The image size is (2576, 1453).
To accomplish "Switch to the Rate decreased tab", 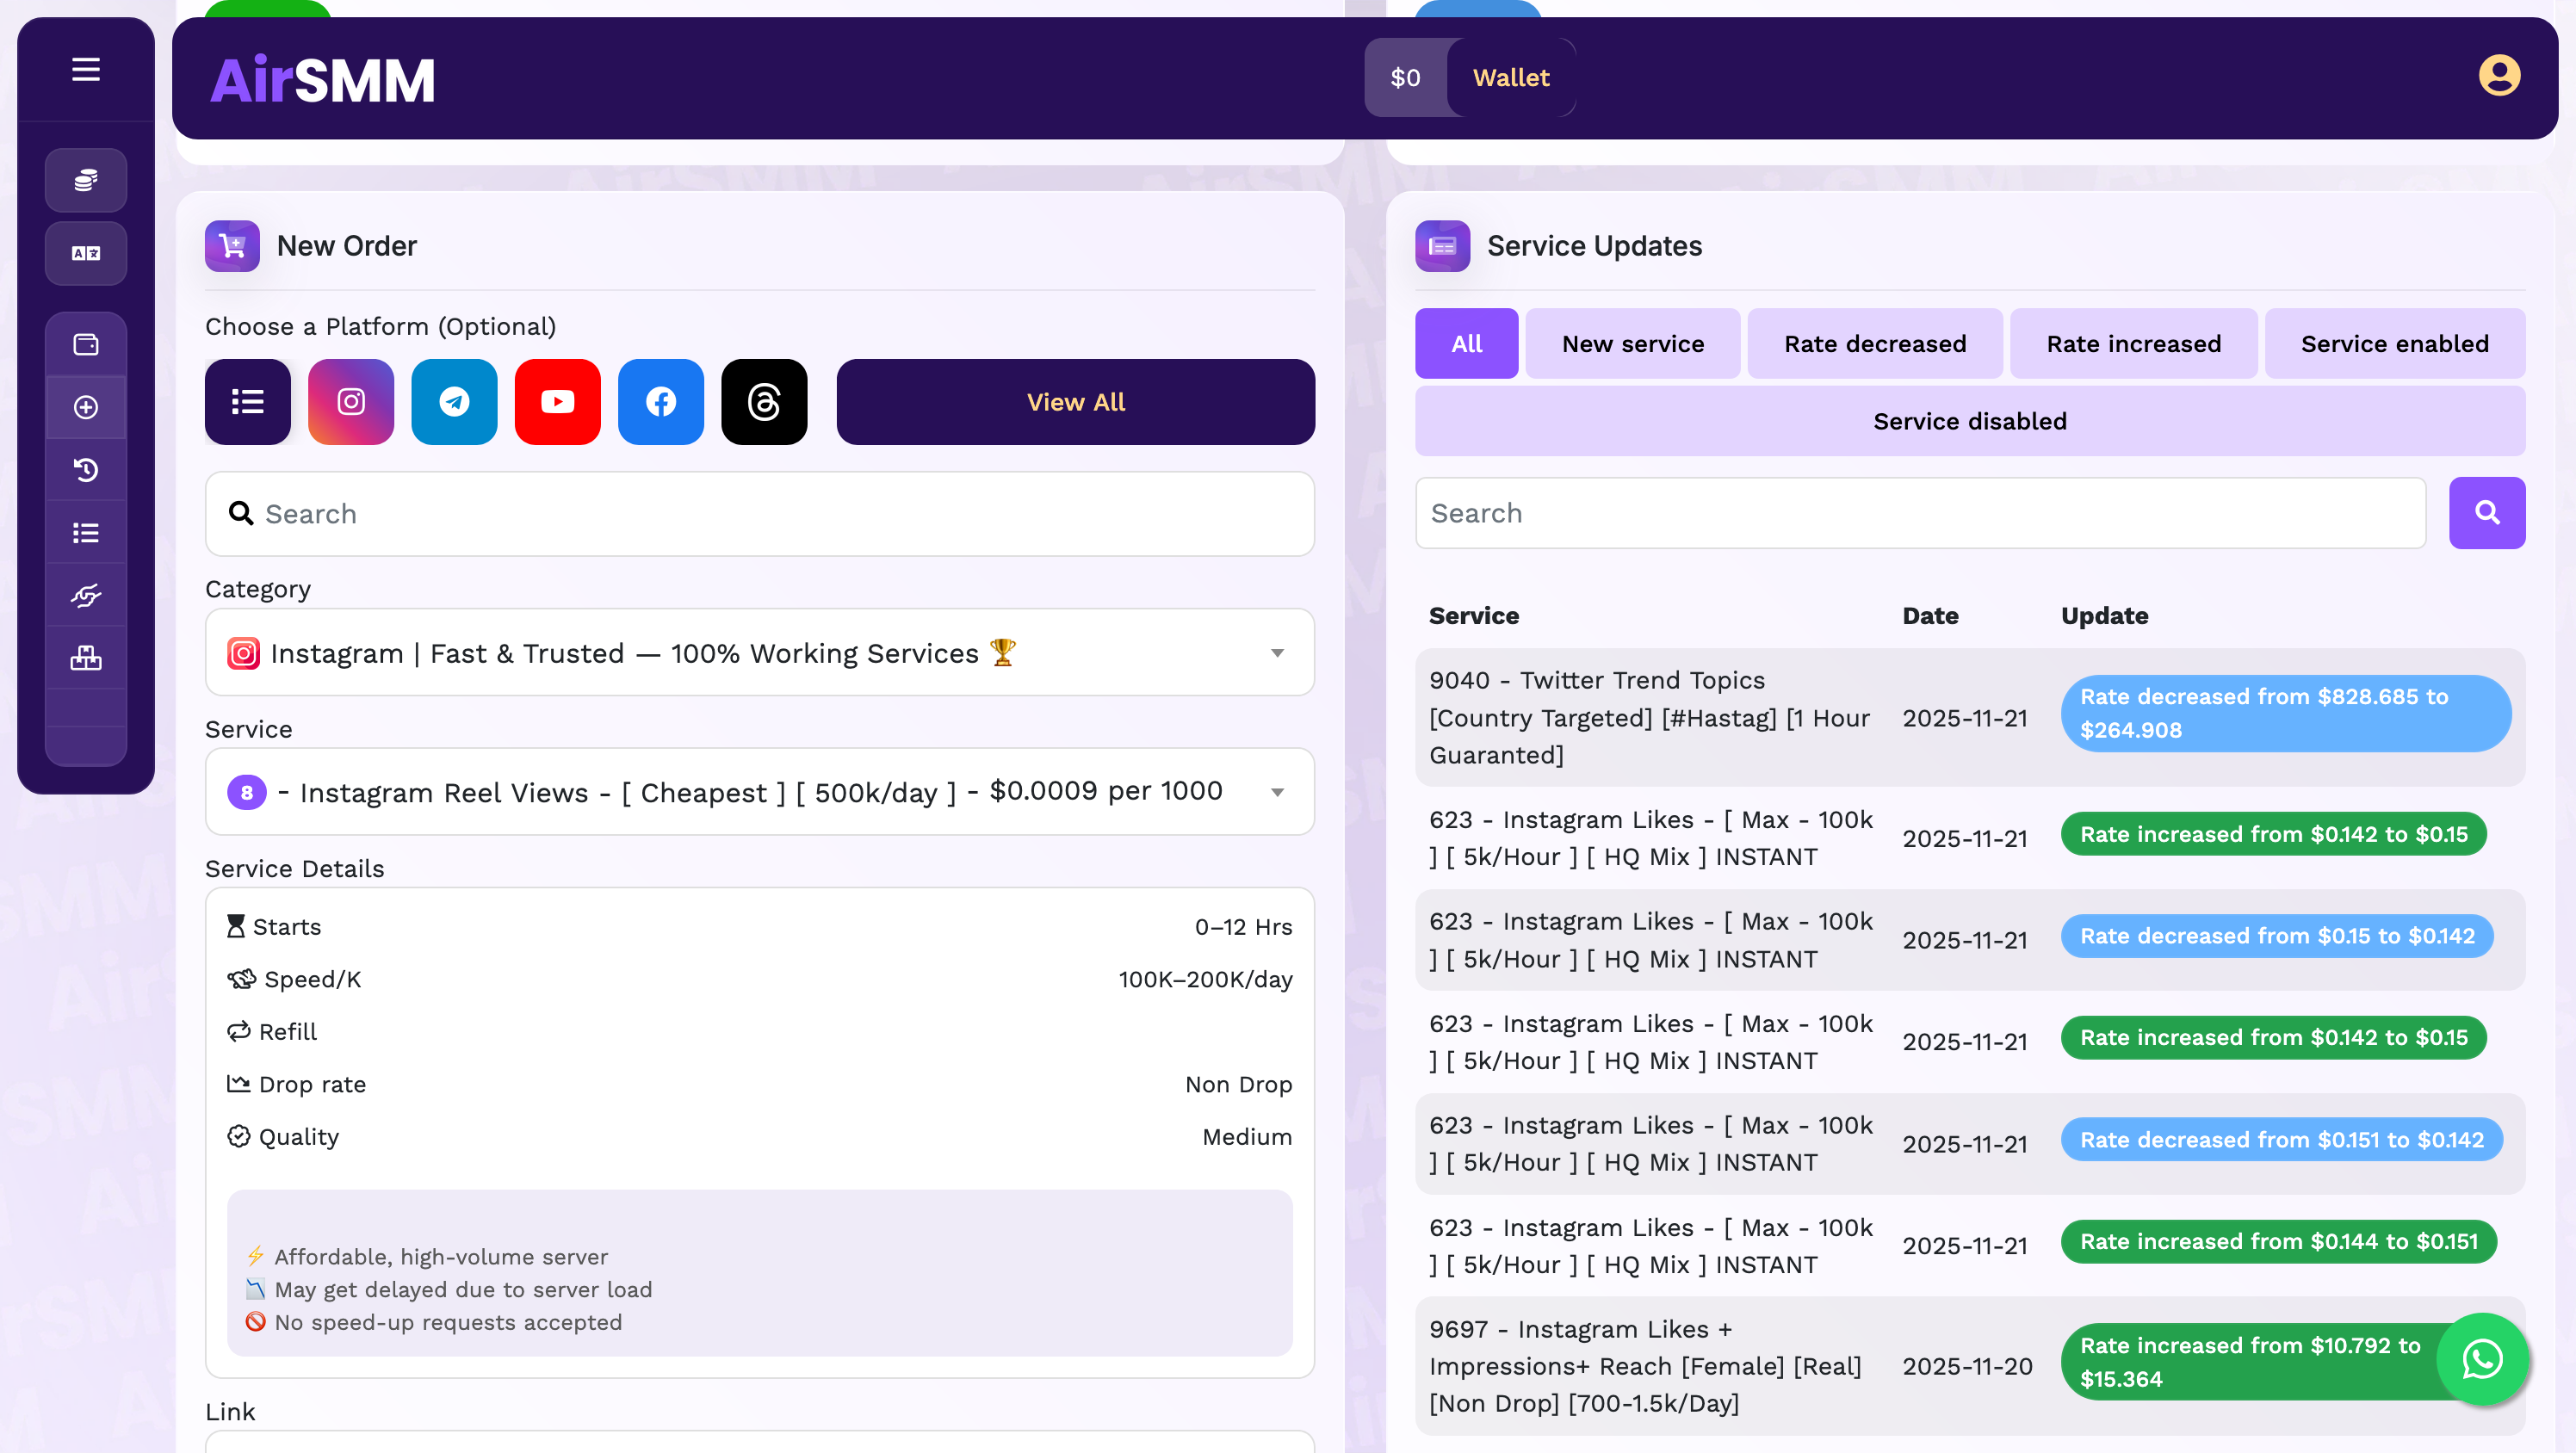I will tap(1874, 344).
